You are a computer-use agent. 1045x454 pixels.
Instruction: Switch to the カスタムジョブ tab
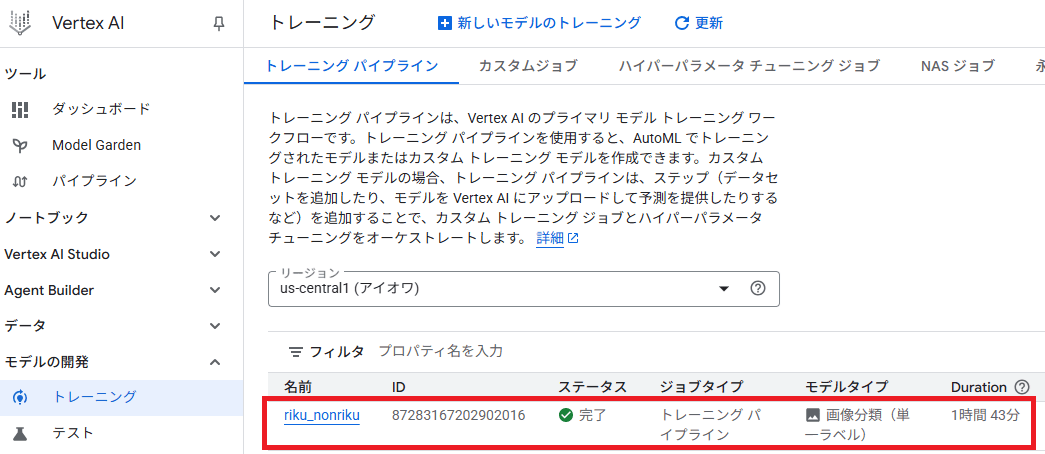528,66
